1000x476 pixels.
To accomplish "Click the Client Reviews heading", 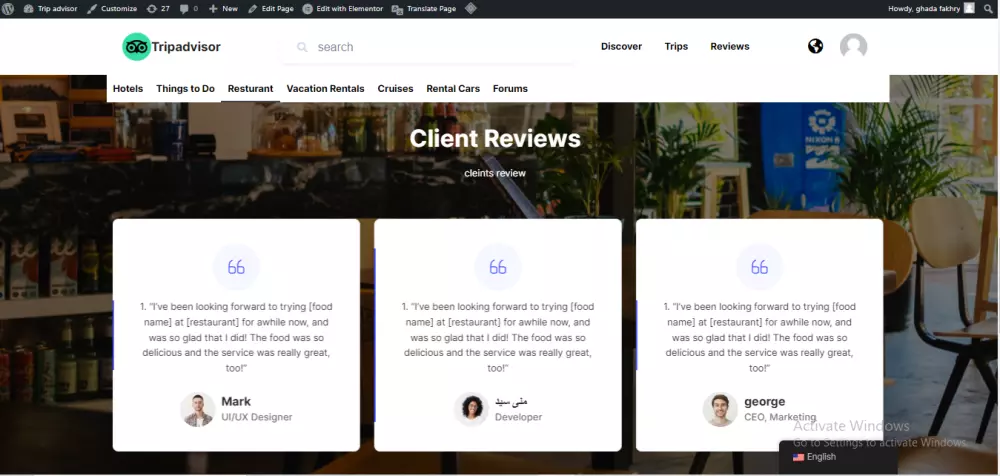I will (495, 138).
